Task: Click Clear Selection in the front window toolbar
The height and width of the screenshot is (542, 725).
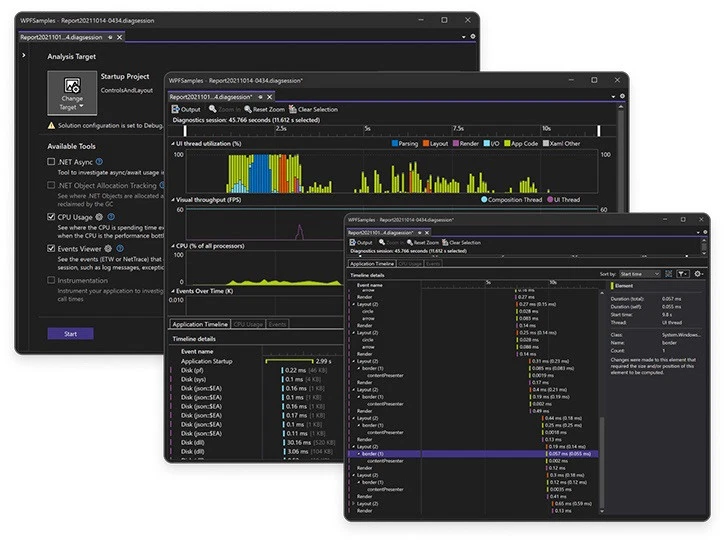Action: click(x=461, y=242)
